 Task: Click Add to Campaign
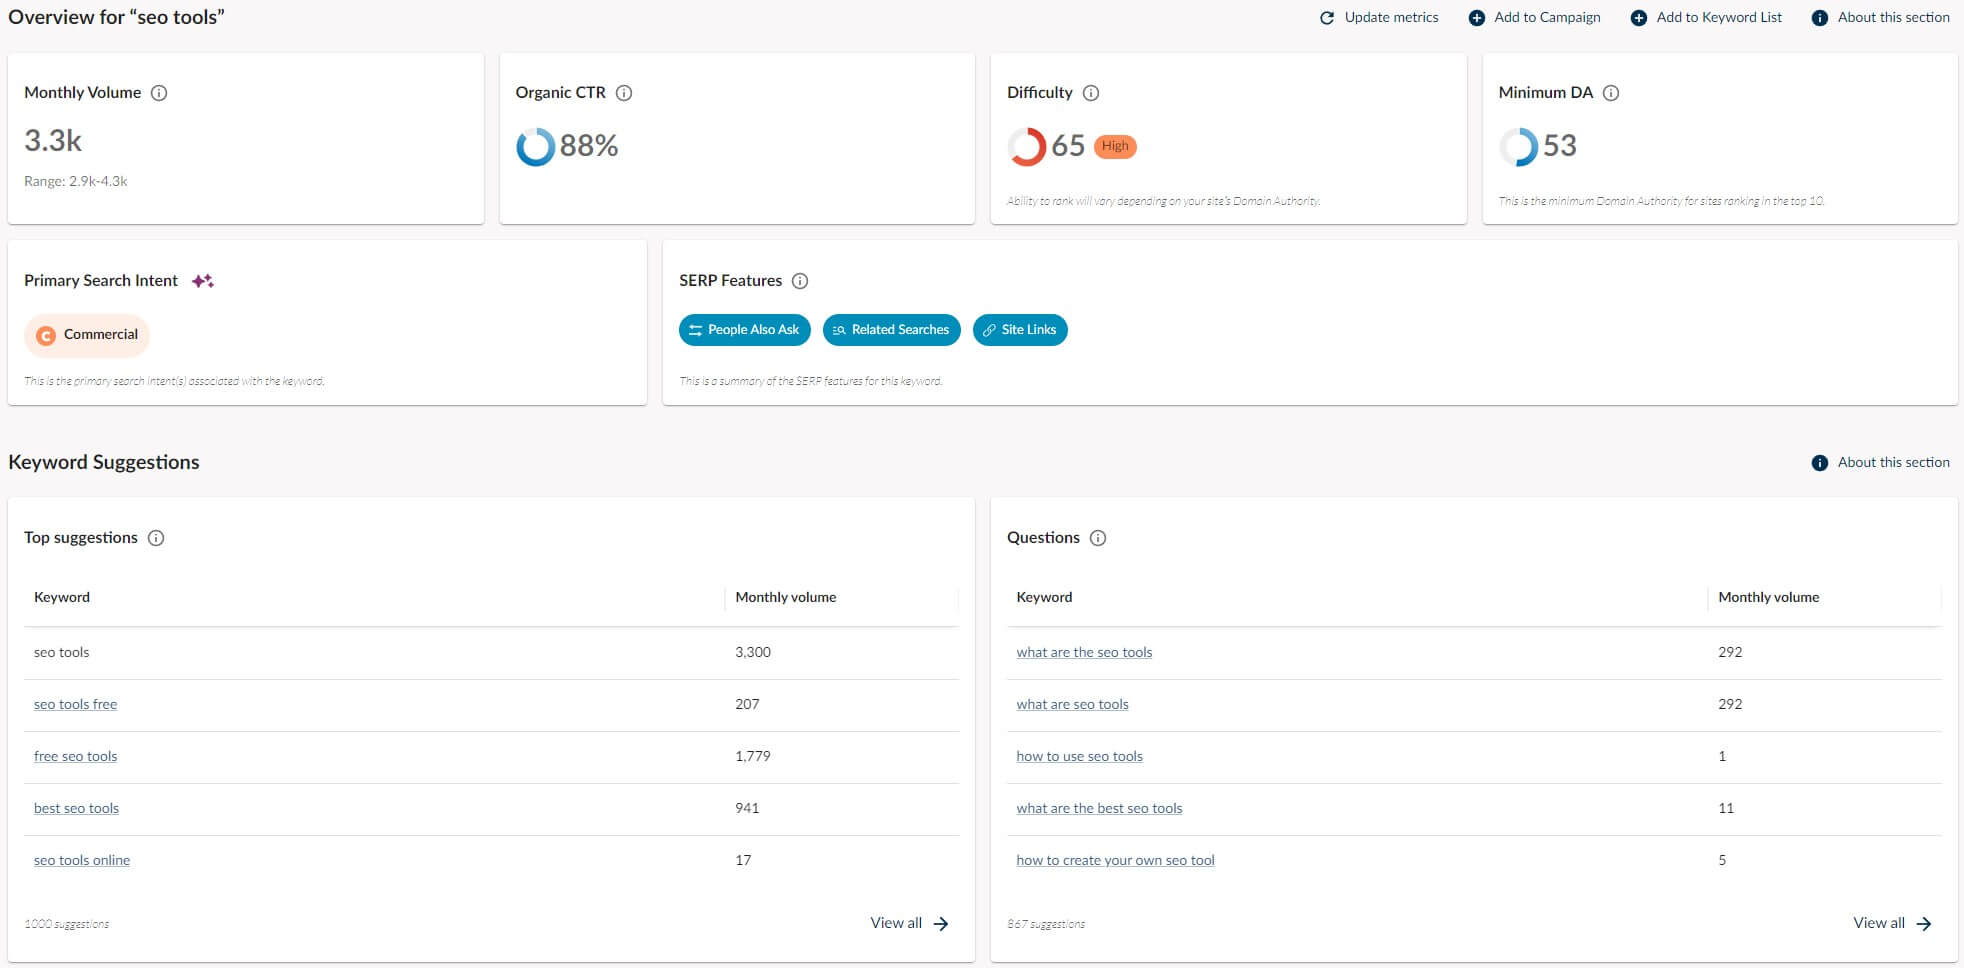tap(1533, 17)
